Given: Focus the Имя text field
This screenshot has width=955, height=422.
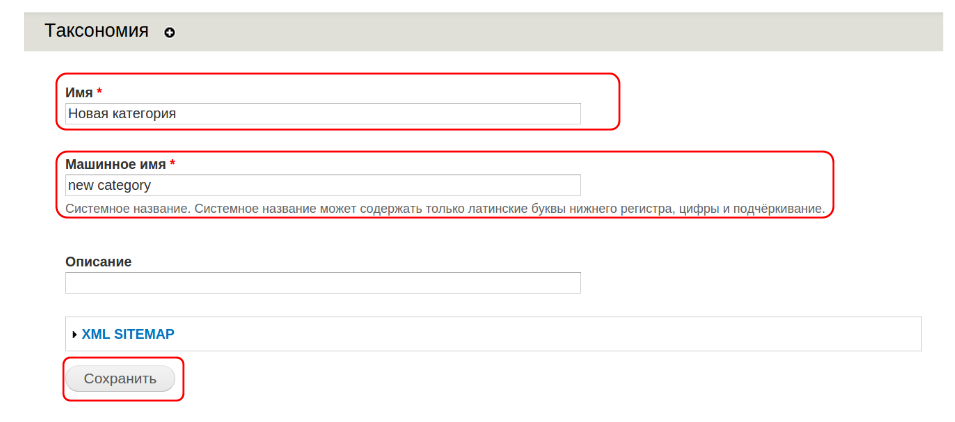Looking at the screenshot, I should coord(322,114).
